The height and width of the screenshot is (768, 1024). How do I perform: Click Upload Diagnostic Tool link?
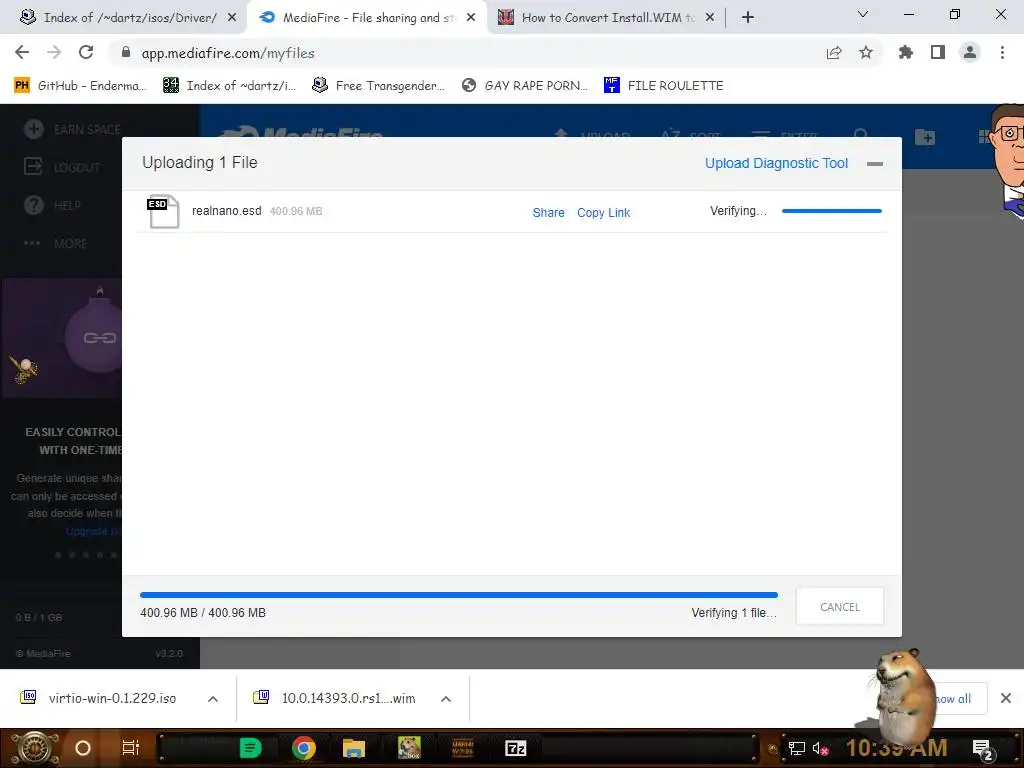(776, 163)
